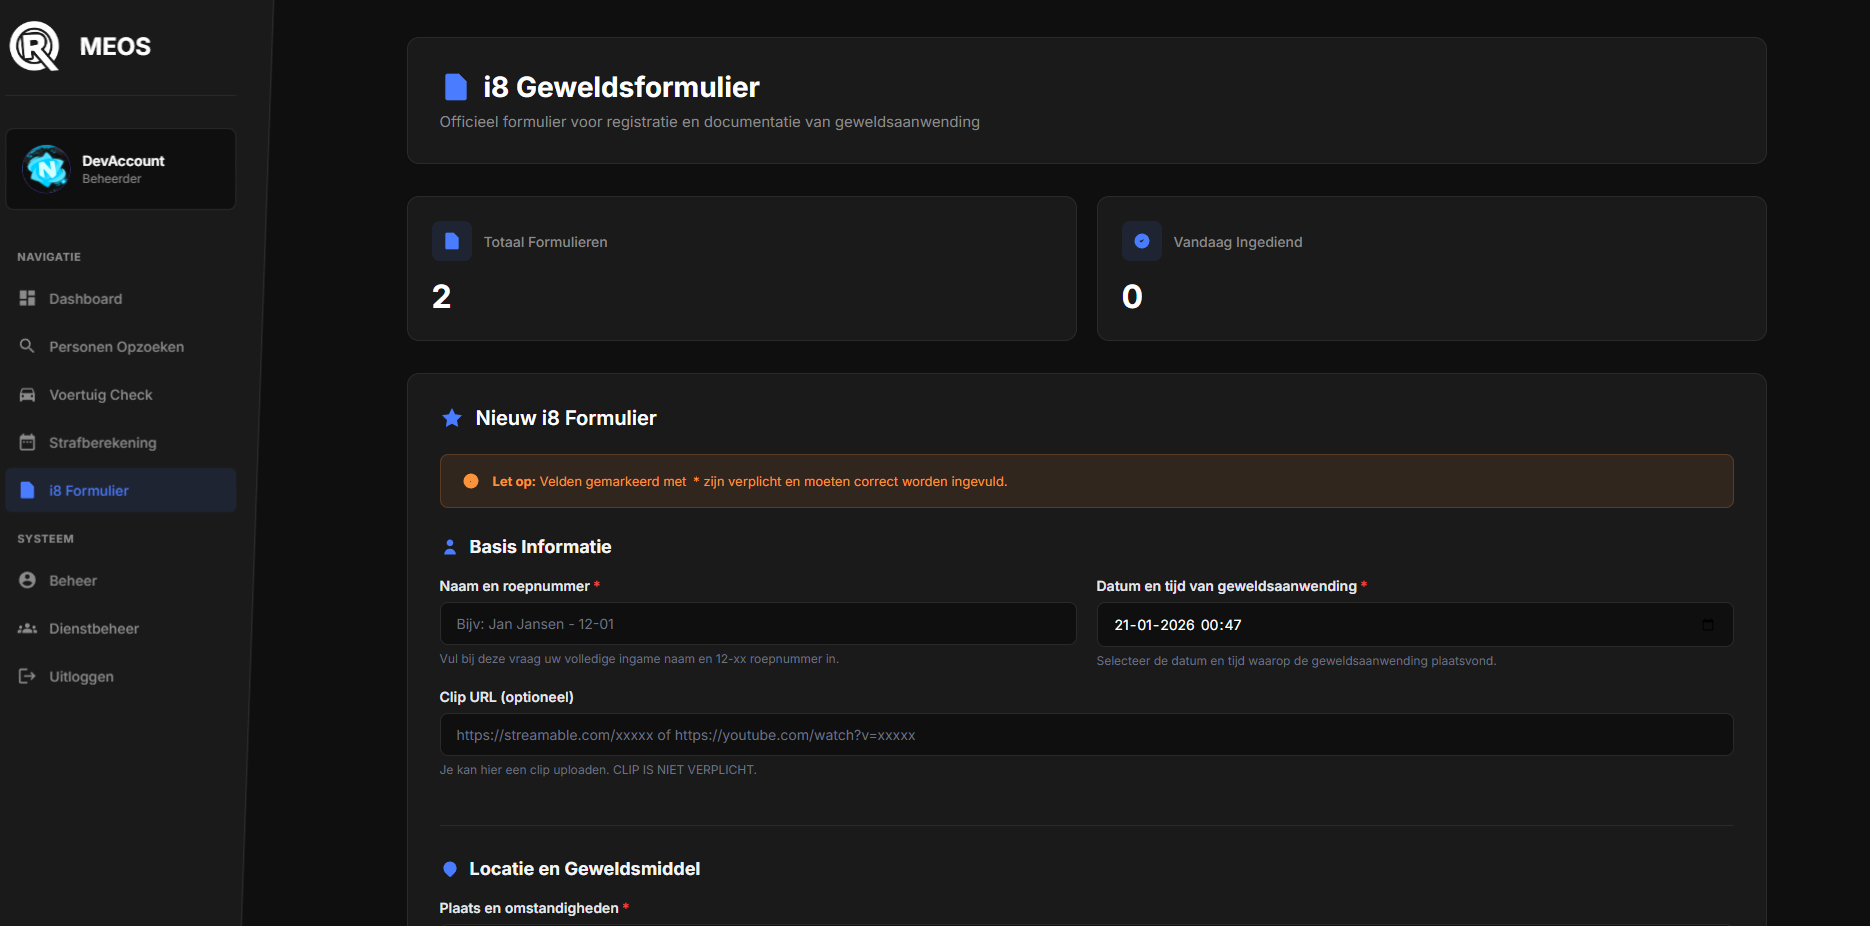Go to Strafberekening page
The width and height of the screenshot is (1870, 926).
coord(102,443)
